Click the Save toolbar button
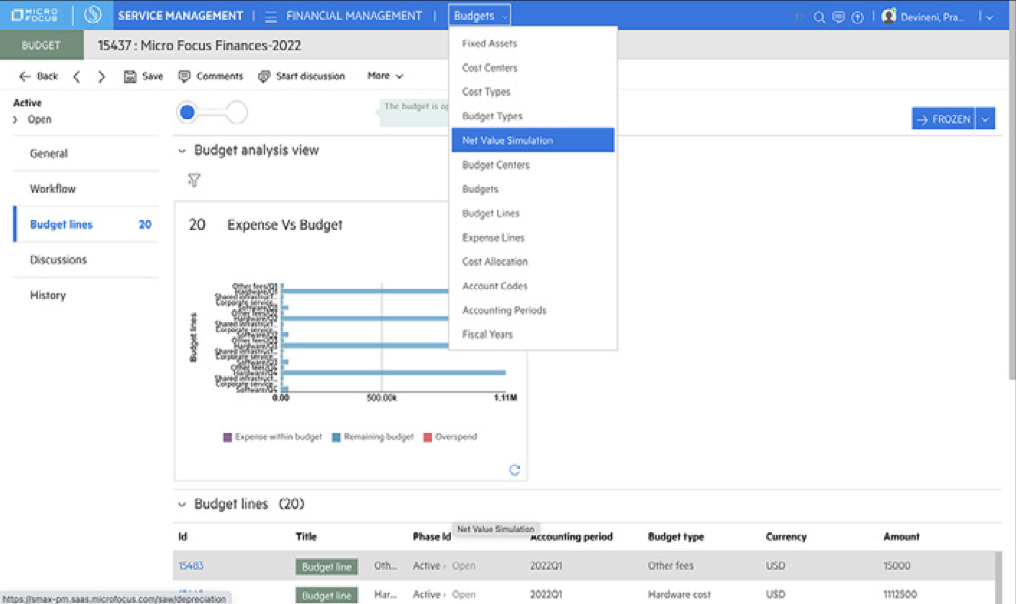Image resolution: width=1016 pixels, height=604 pixels. [x=144, y=76]
